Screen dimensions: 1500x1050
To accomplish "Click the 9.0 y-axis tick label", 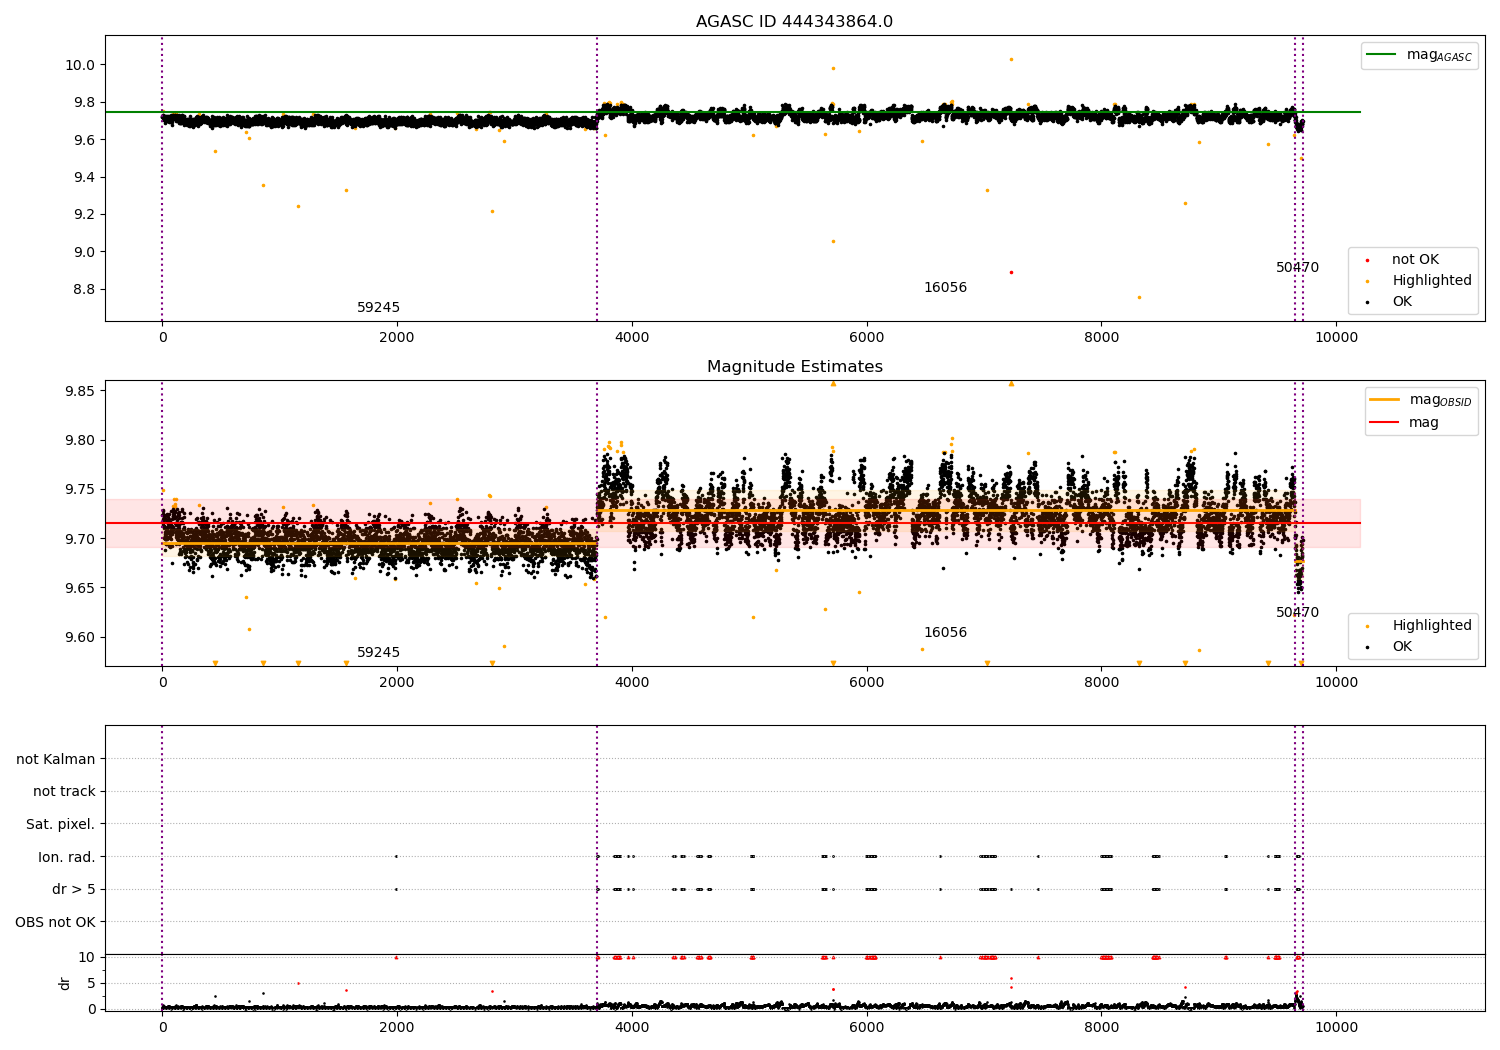I will (84, 252).
